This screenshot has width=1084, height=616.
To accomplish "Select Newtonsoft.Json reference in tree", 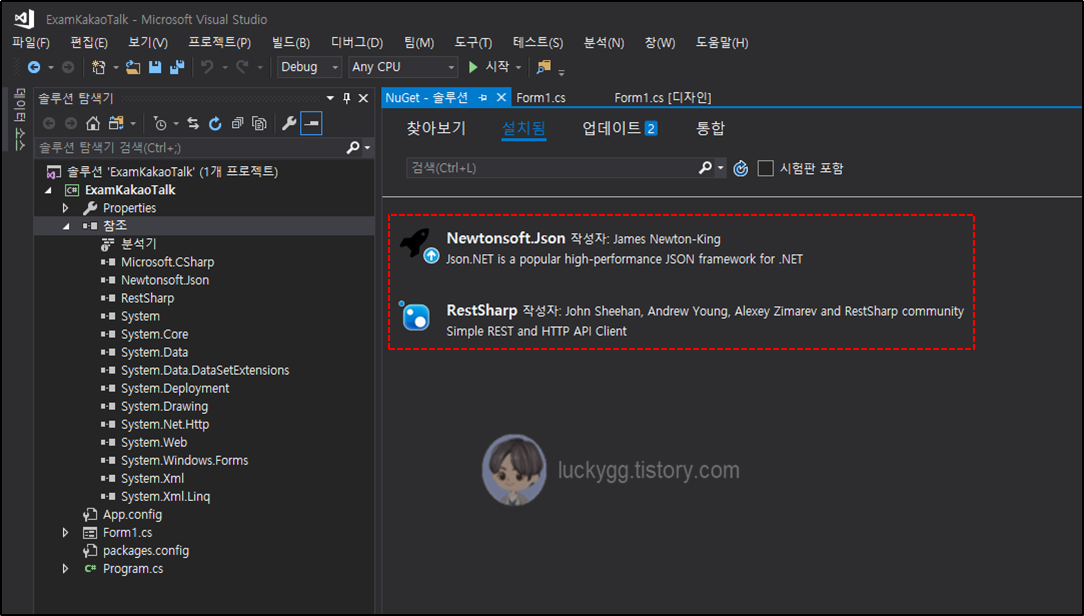I will tap(165, 280).
